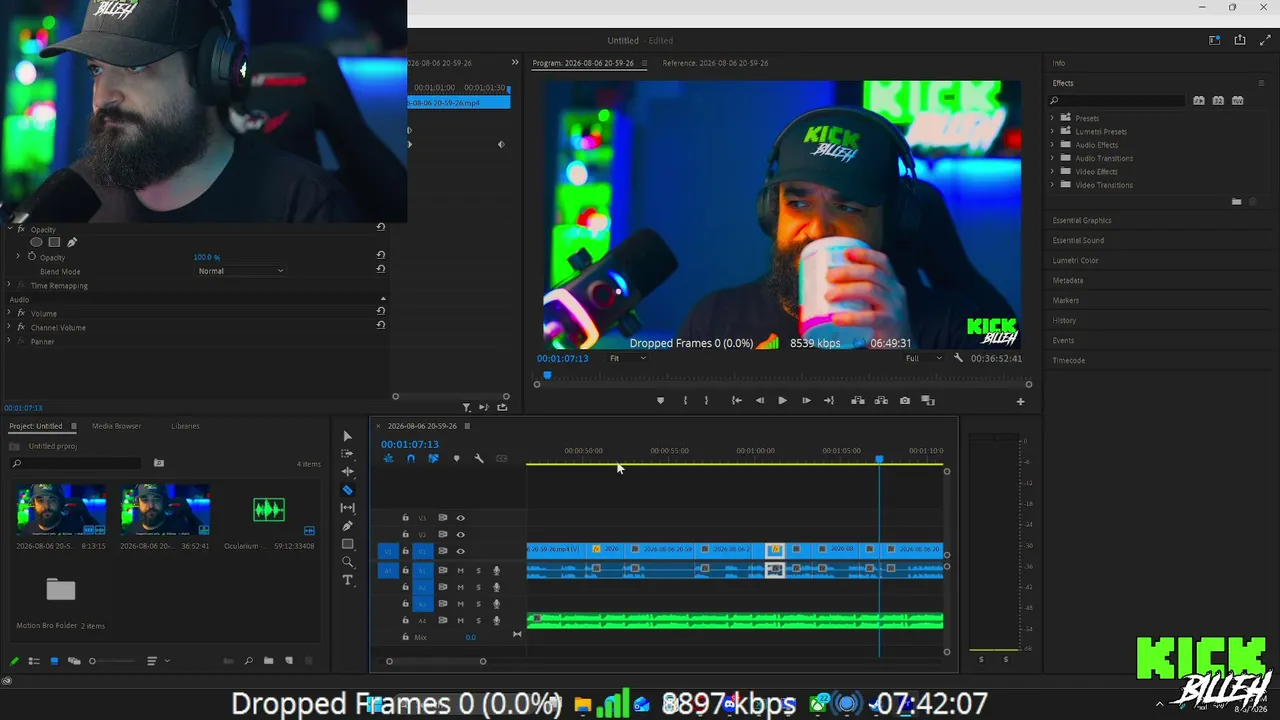The width and height of the screenshot is (1280, 720).
Task: Enable voice-over record on track A2
Action: (496, 587)
